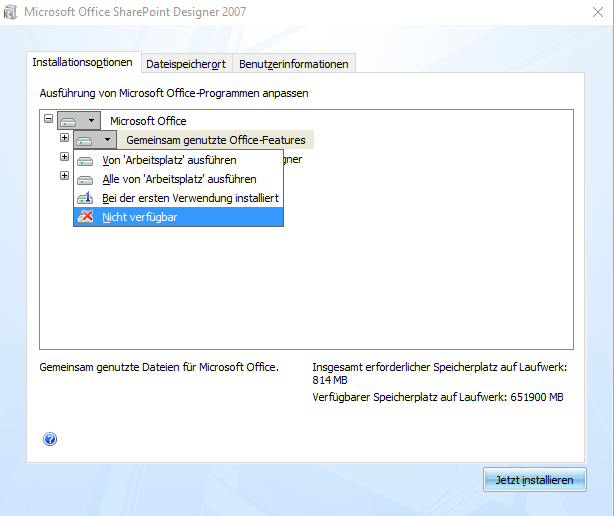The image size is (614, 516).
Task: Open Microsoft Office install-state dropdown
Action: [x=79, y=121]
